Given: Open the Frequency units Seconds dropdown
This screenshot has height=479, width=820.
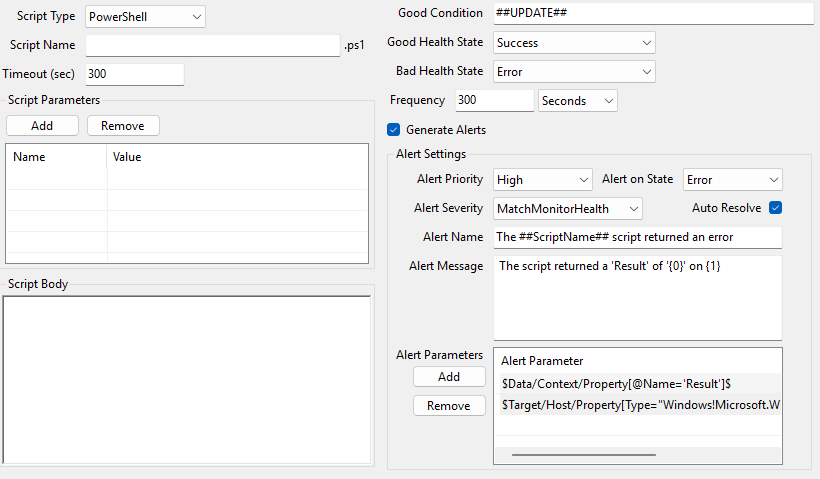Looking at the screenshot, I should [x=578, y=101].
